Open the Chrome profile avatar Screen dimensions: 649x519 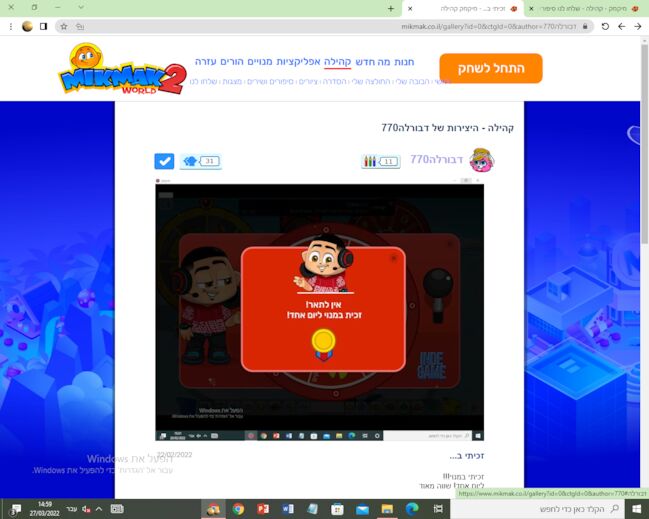[27, 26]
